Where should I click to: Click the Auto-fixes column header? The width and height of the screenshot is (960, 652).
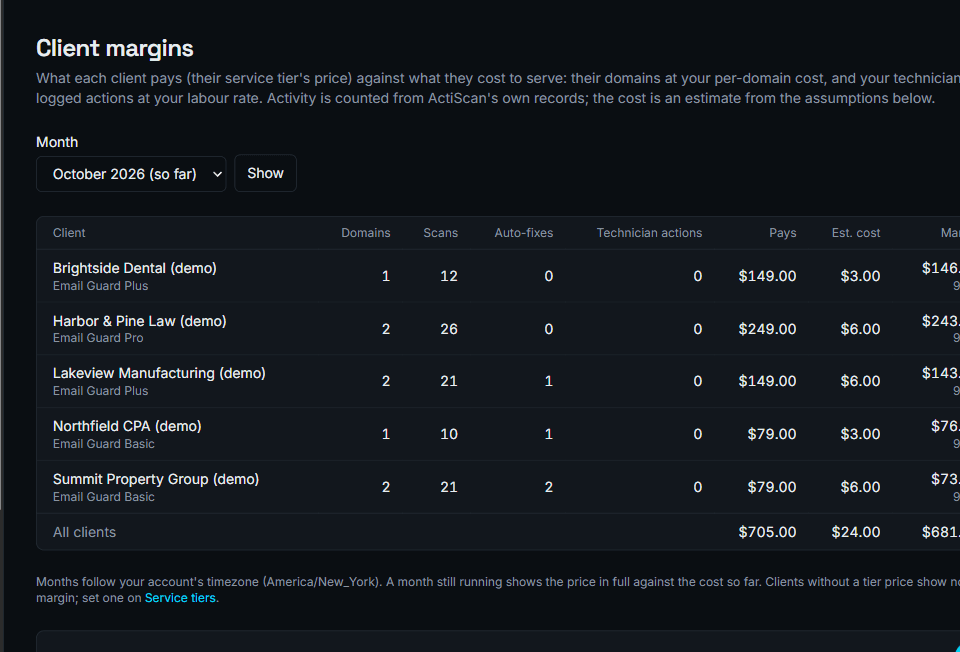tap(523, 233)
